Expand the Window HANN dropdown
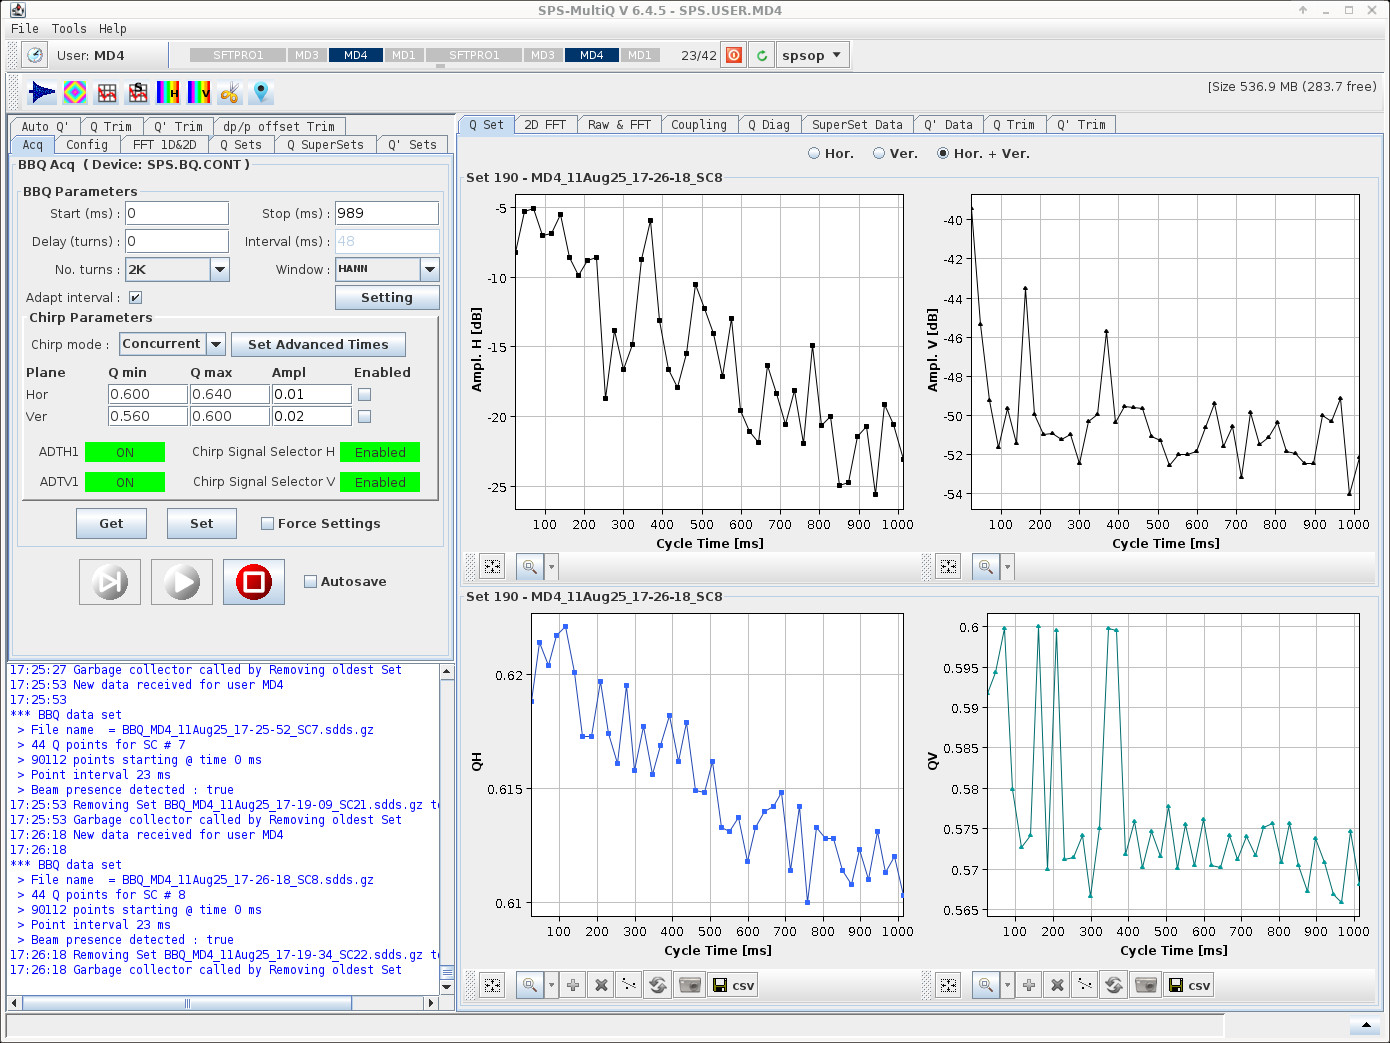Image resolution: width=1390 pixels, height=1043 pixels. tap(430, 270)
